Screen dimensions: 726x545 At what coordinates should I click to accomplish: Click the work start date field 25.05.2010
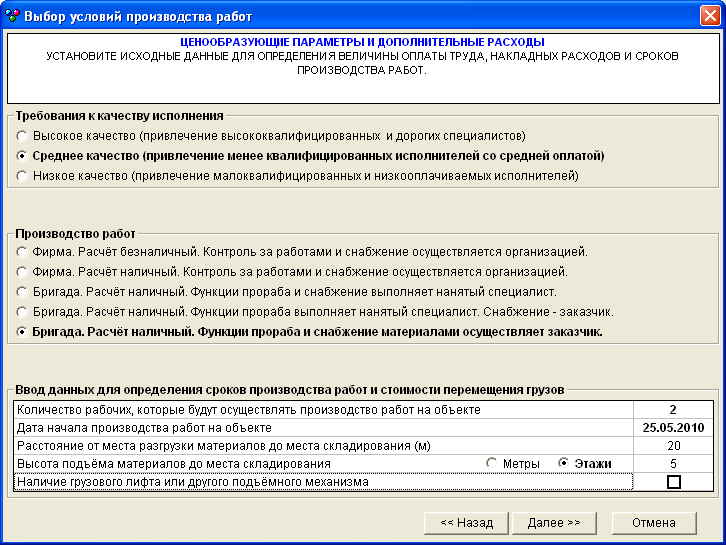click(x=674, y=428)
